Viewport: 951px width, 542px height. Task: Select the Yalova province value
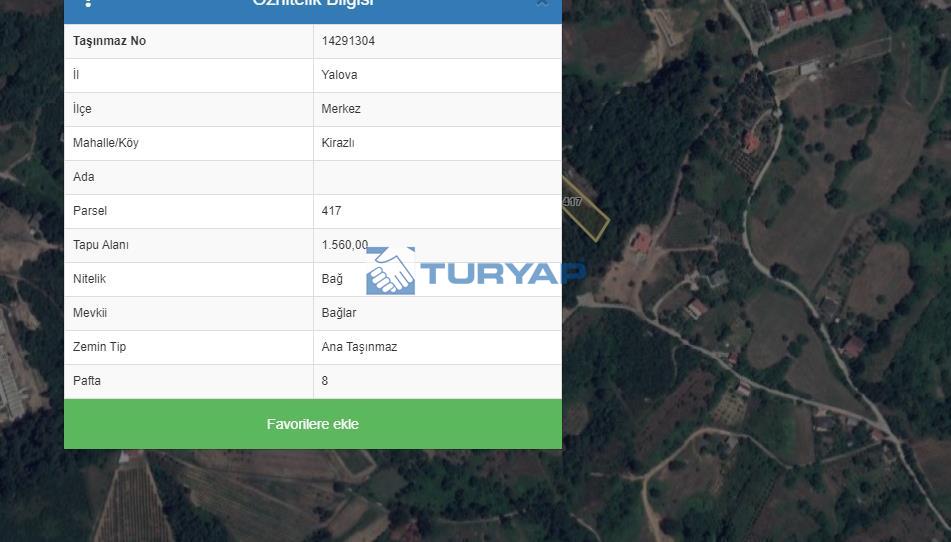pos(339,75)
